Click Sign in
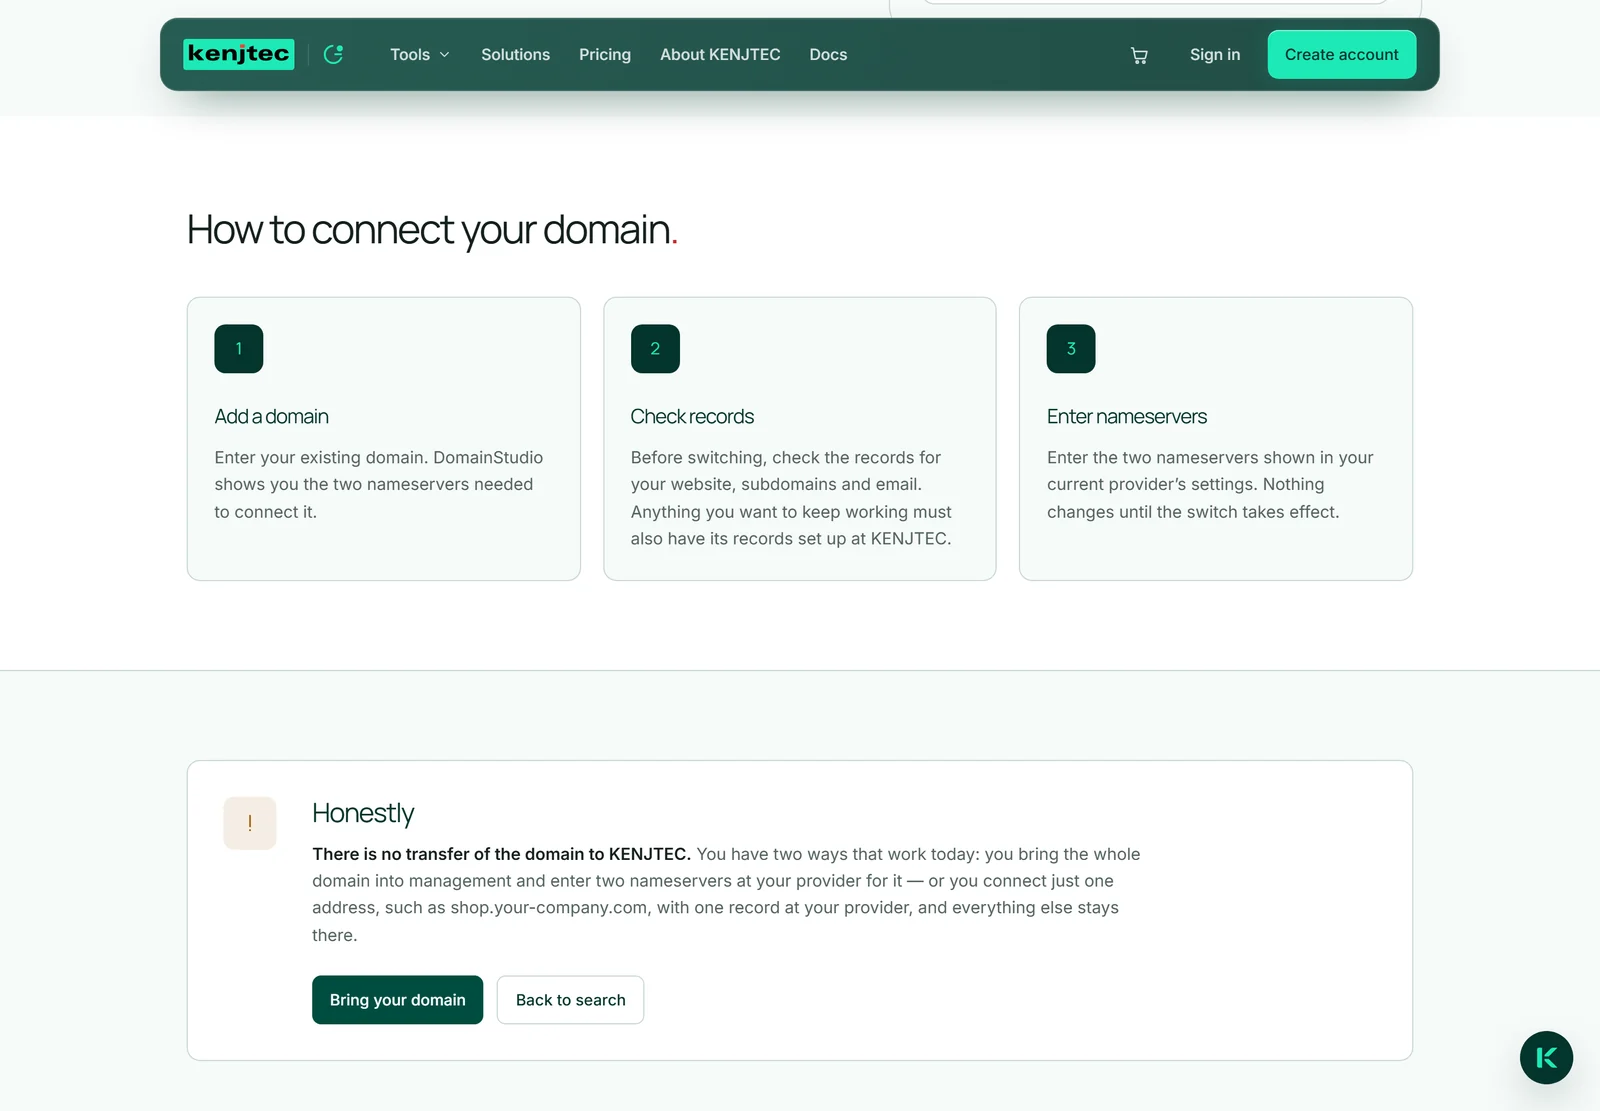 point(1215,55)
